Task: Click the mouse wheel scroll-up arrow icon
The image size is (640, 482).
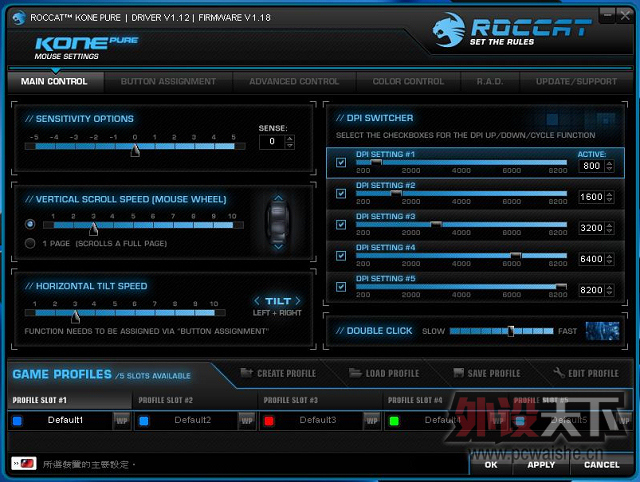Action: point(278,198)
